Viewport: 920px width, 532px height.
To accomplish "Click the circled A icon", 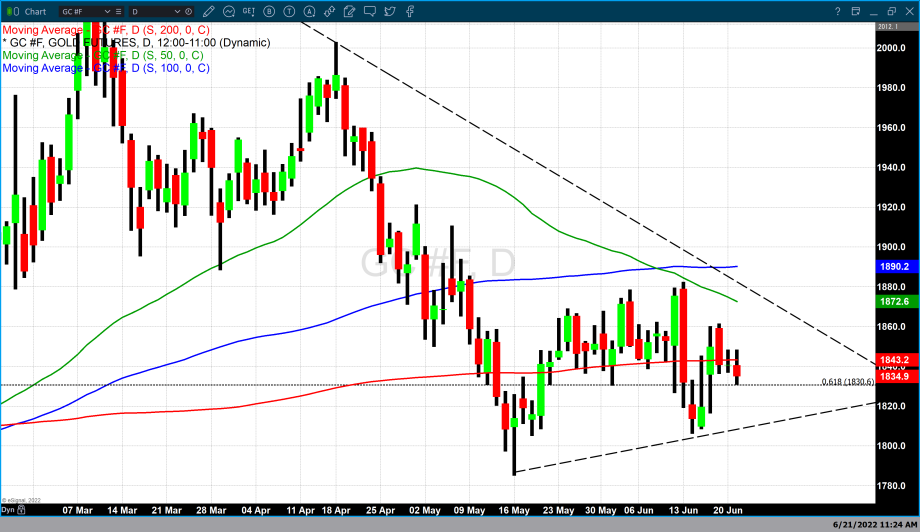I will [309, 11].
